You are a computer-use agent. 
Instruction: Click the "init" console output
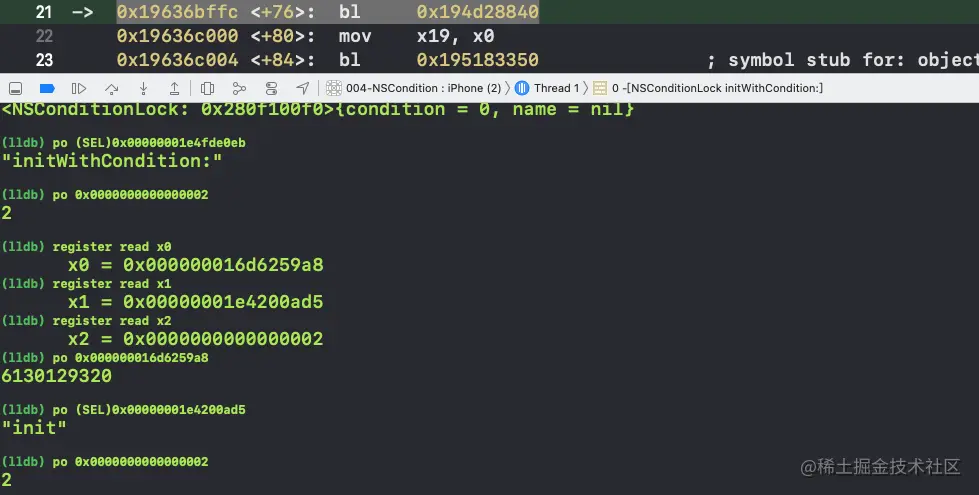tap(34, 428)
